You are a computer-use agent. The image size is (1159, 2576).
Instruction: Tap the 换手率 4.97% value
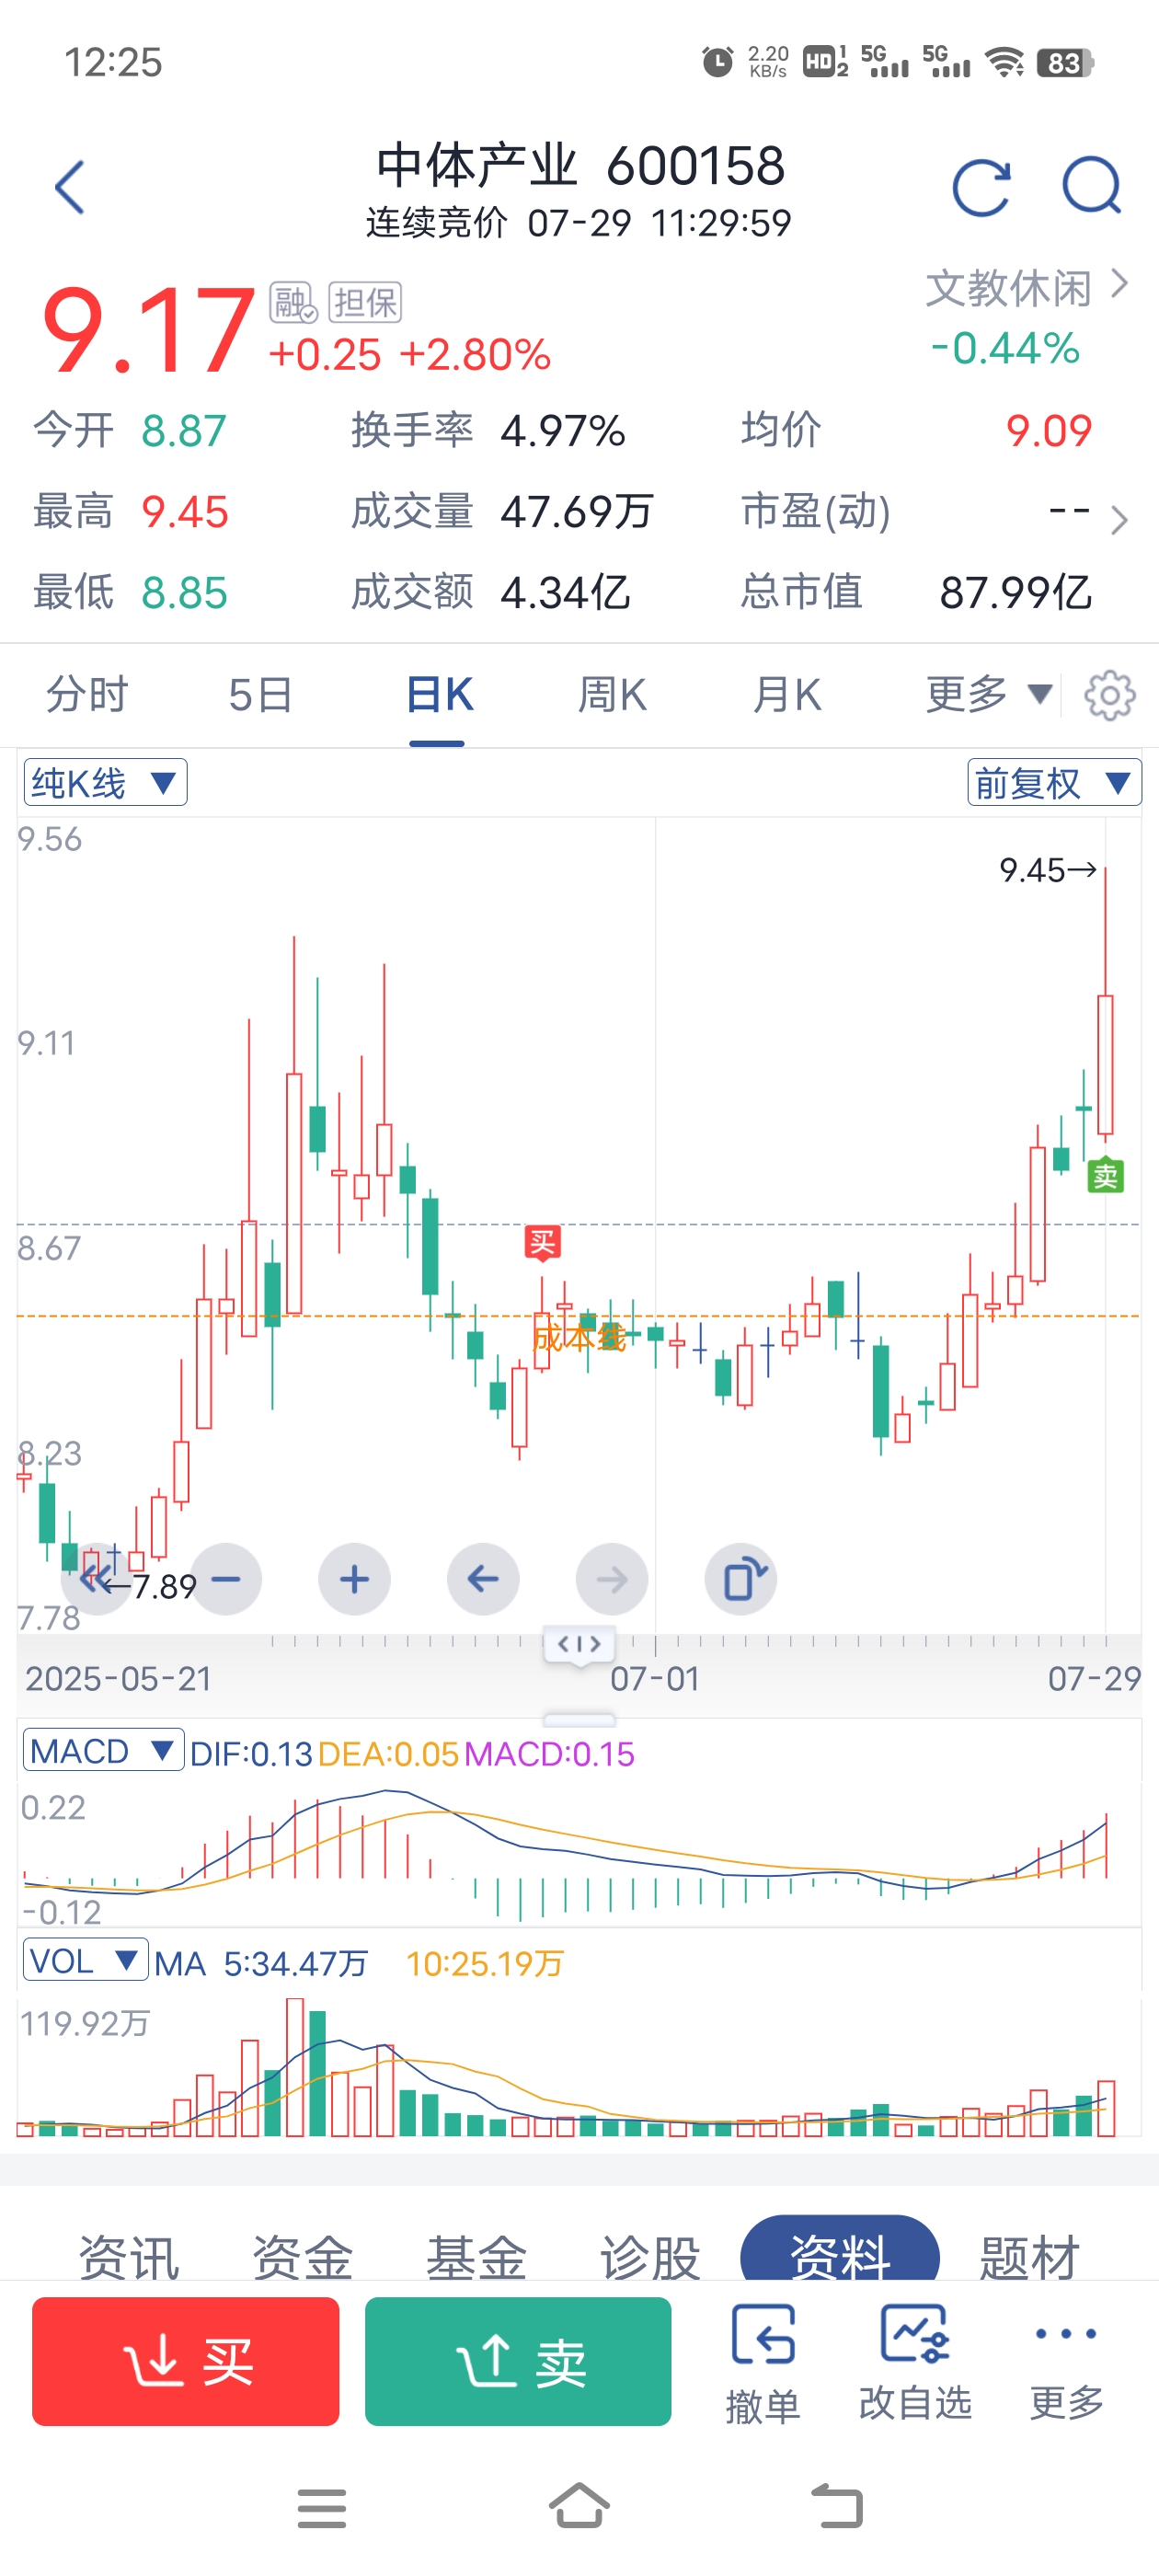pos(563,431)
